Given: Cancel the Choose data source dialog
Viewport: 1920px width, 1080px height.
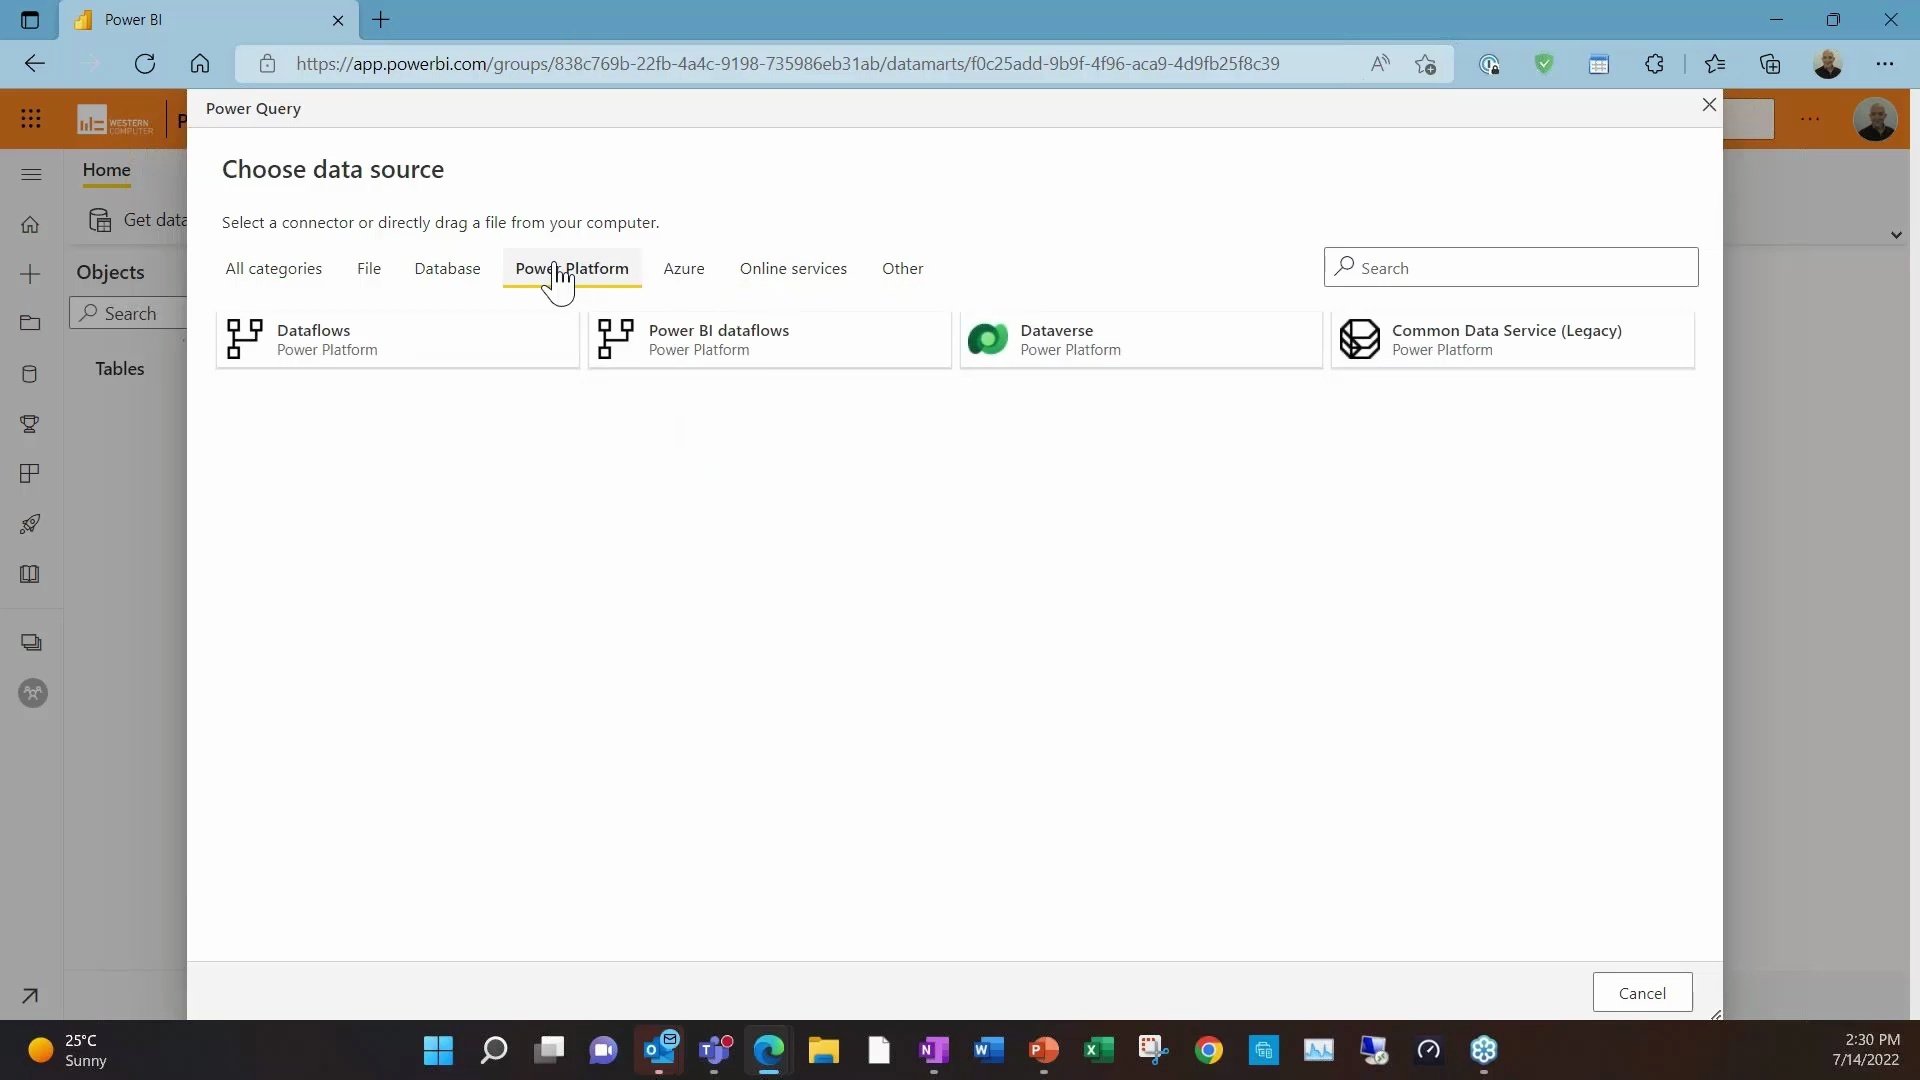Looking at the screenshot, I should (1642, 992).
